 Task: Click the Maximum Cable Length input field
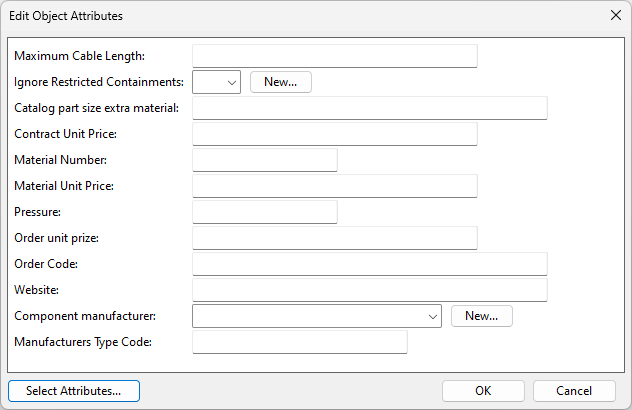(334, 56)
